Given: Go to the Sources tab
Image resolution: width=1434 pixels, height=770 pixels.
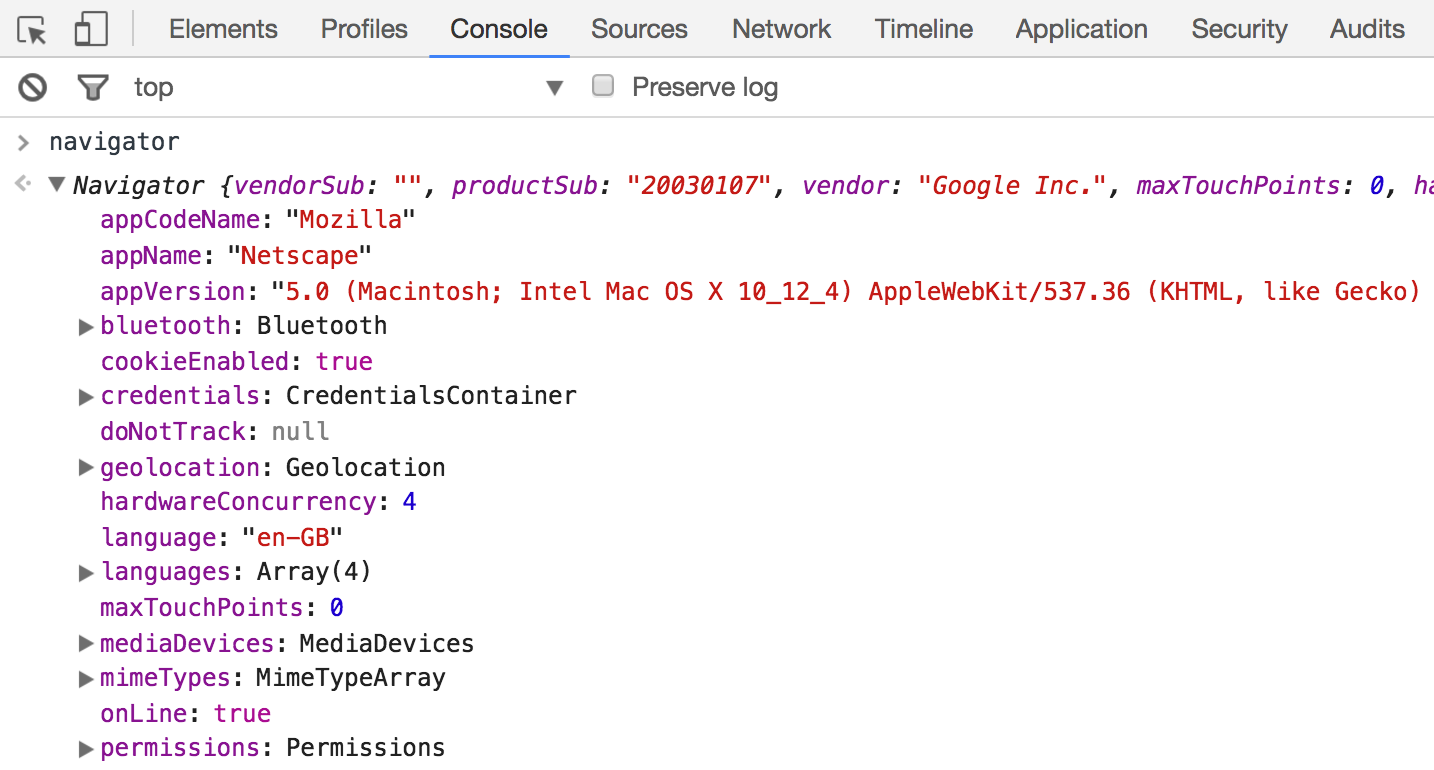Looking at the screenshot, I should [639, 29].
